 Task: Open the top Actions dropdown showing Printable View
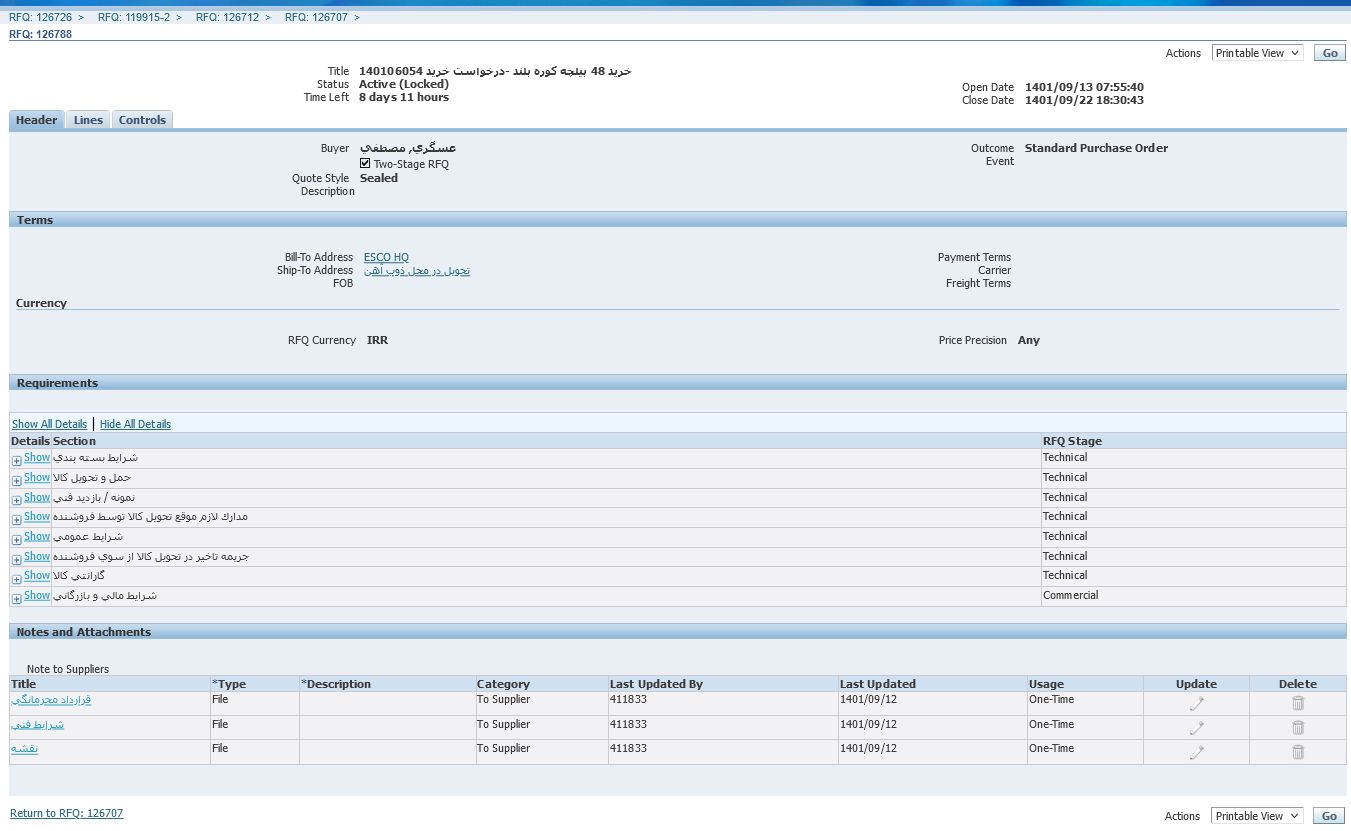(x=1257, y=53)
